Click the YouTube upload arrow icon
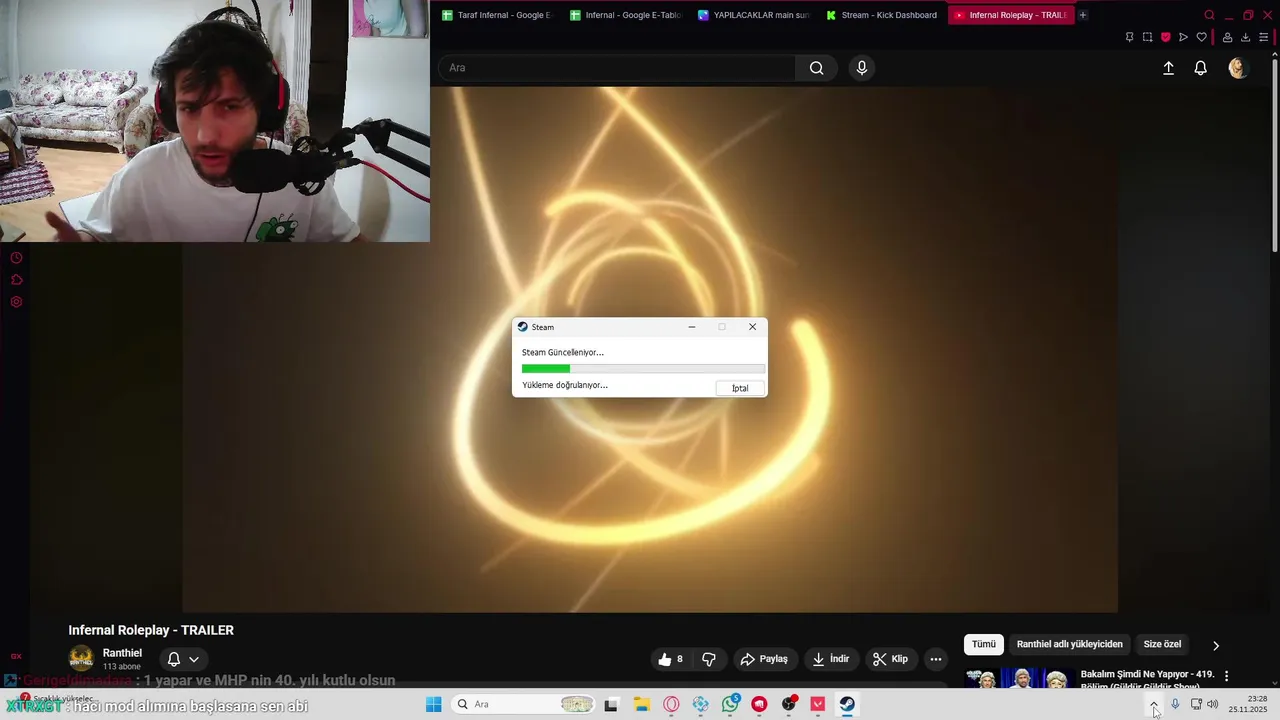The width and height of the screenshot is (1280, 720). pos(1168,68)
